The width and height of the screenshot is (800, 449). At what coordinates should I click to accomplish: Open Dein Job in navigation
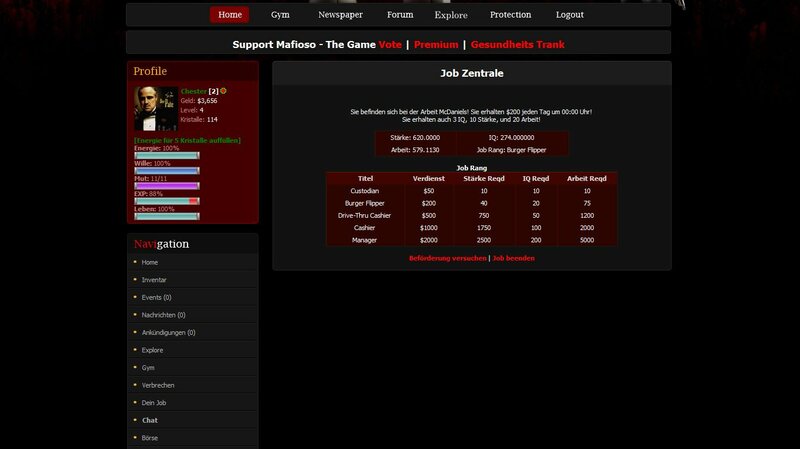[154, 403]
